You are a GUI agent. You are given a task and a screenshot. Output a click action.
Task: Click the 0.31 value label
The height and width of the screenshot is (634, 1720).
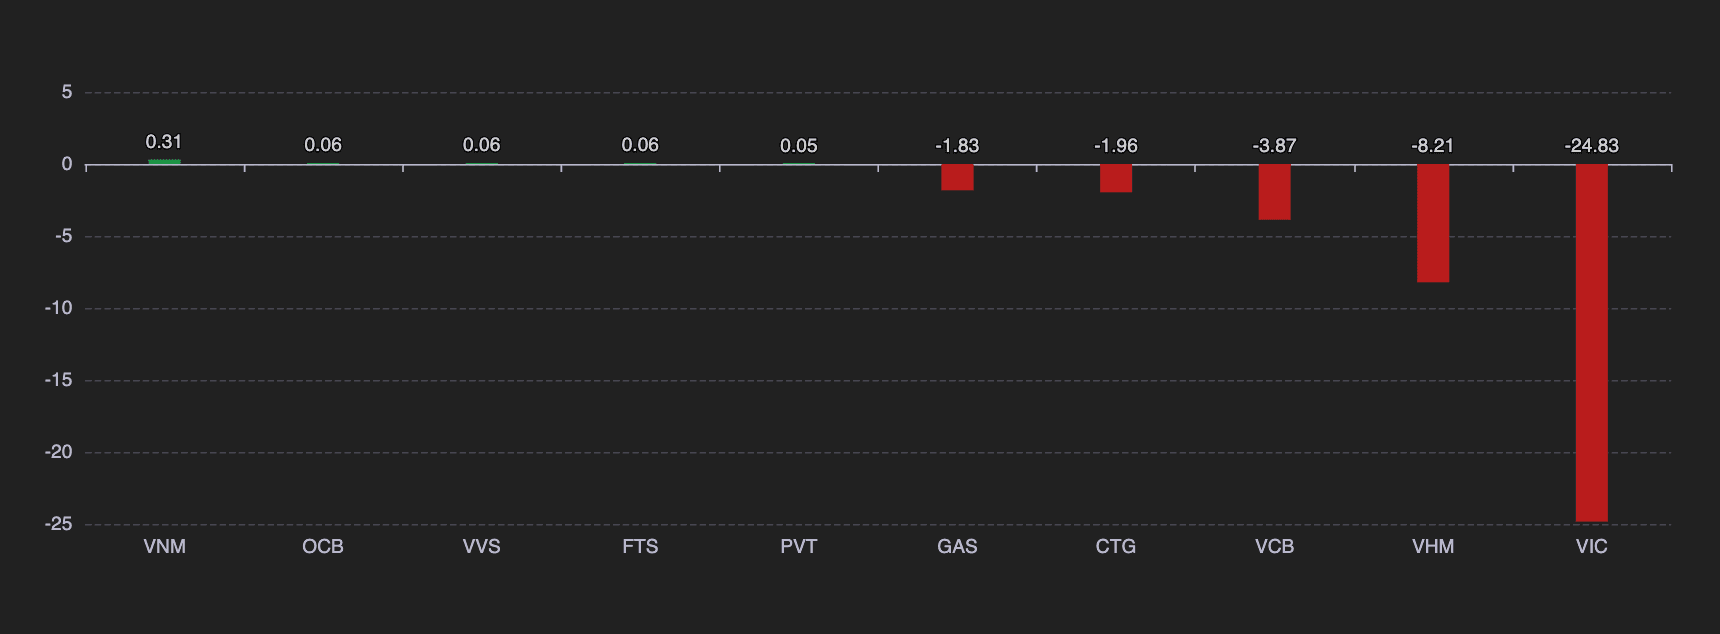164,142
